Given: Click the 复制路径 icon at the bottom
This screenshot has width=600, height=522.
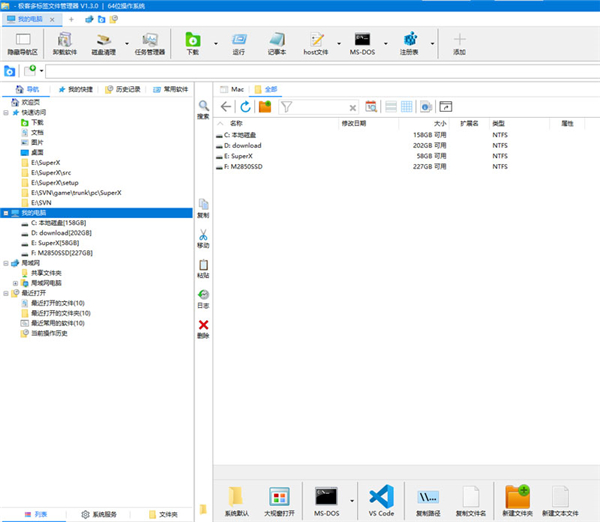Looking at the screenshot, I should [427, 498].
